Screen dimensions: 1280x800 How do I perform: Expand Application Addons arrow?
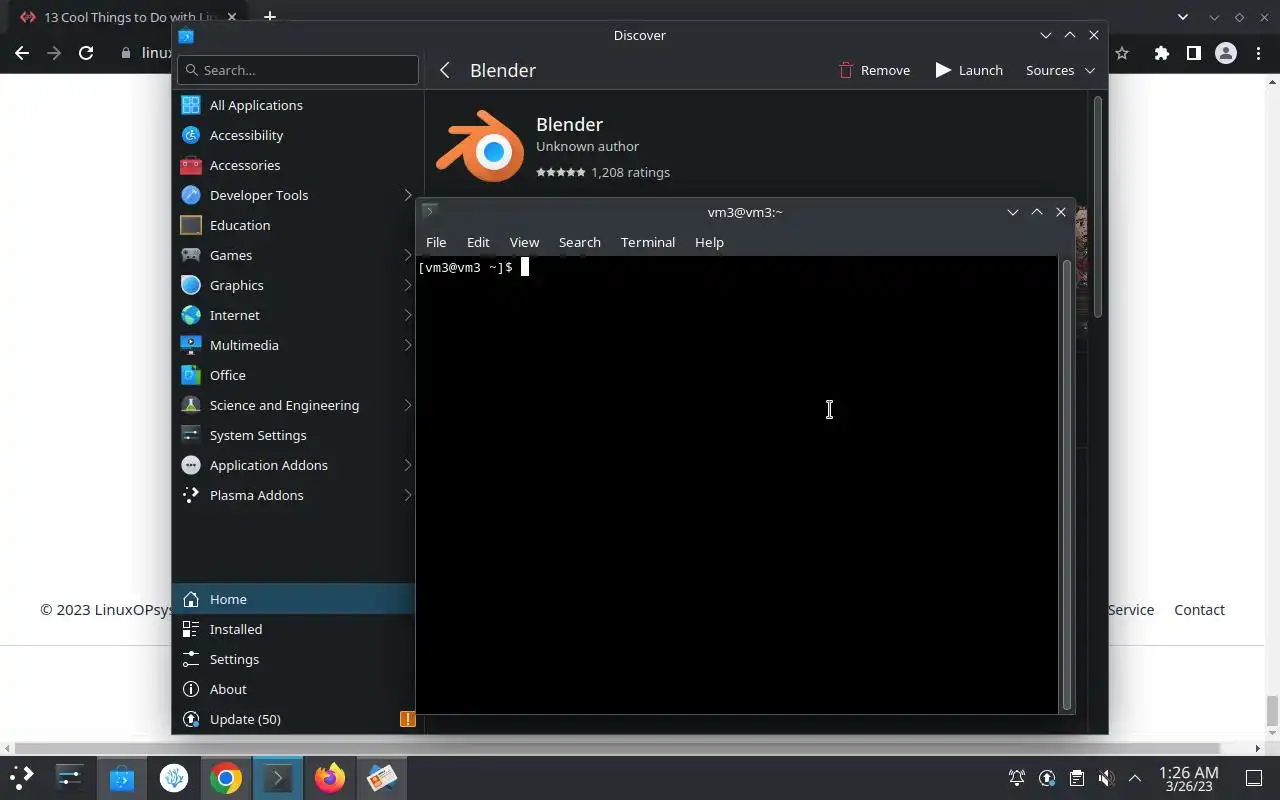click(x=407, y=465)
